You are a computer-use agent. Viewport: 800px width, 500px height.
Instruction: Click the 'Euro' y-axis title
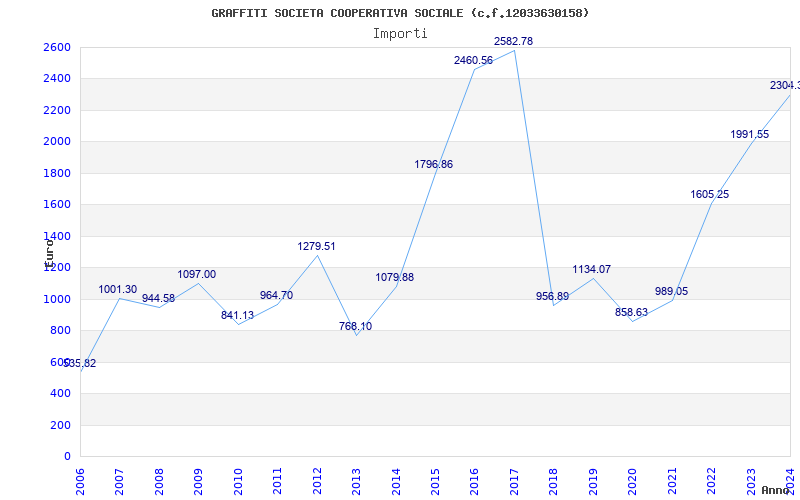coord(49,254)
